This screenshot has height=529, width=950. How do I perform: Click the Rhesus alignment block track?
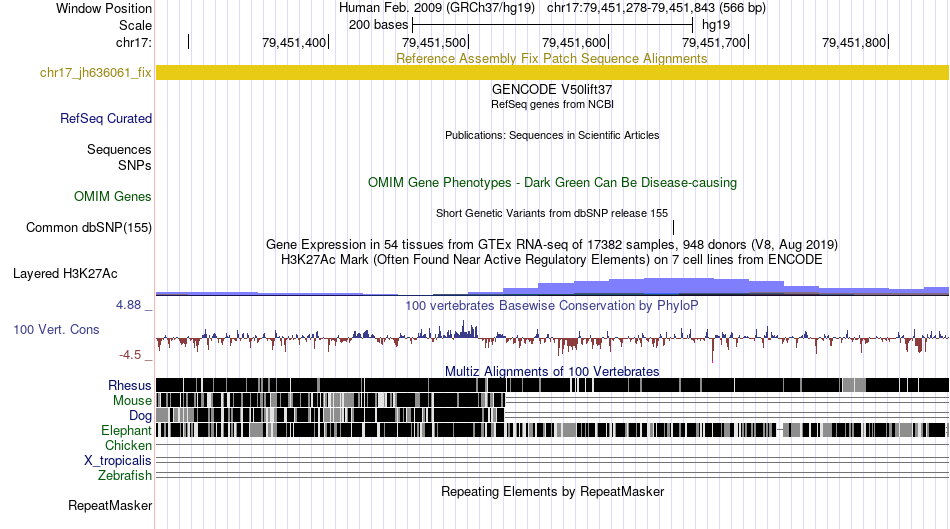pos(552,385)
